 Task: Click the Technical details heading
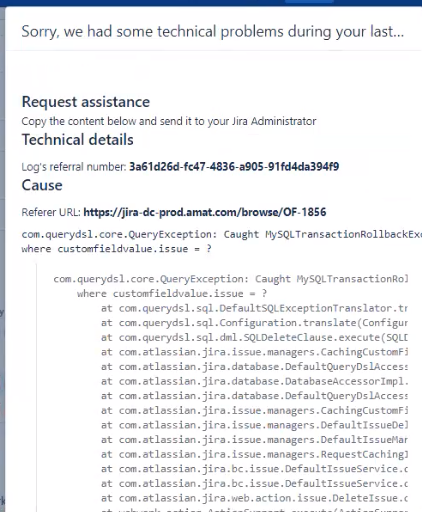(77, 140)
